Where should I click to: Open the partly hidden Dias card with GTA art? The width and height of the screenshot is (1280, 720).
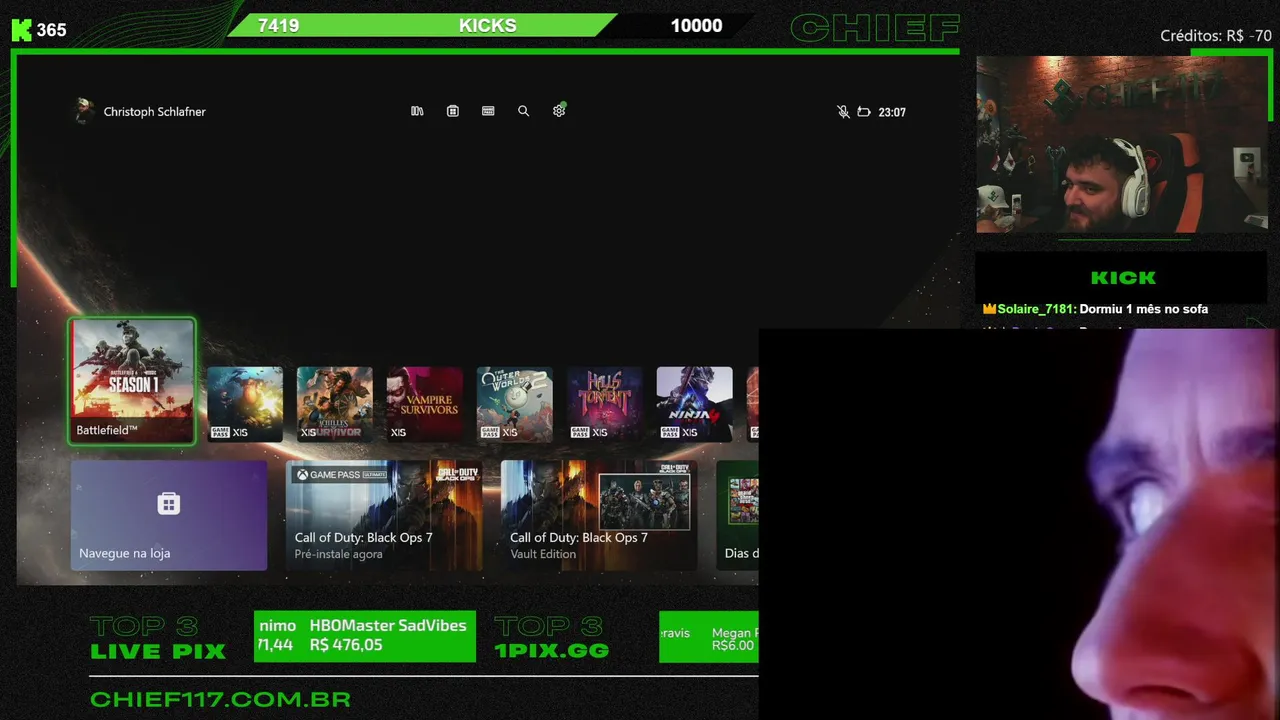[x=738, y=515]
